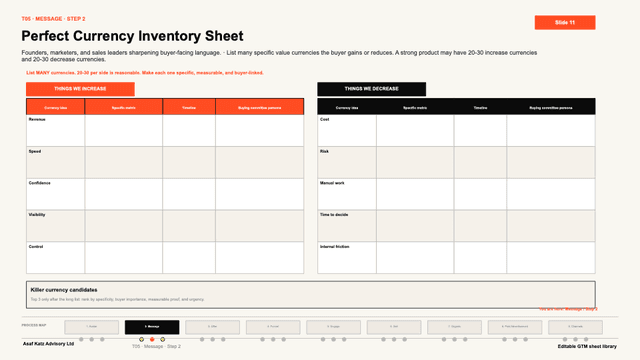The width and height of the screenshot is (640, 360).
Task: Select the Speed row label
Action: pyautogui.click(x=35, y=151)
